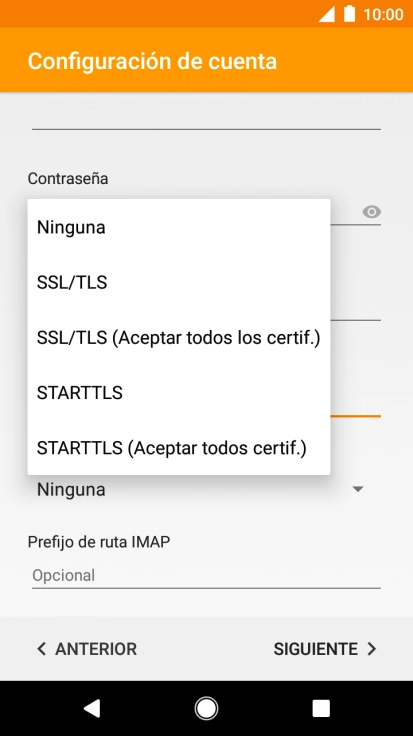
Task: Tap the Prefijo de ruta IMAP Opcional field
Action: pyautogui.click(x=206, y=575)
